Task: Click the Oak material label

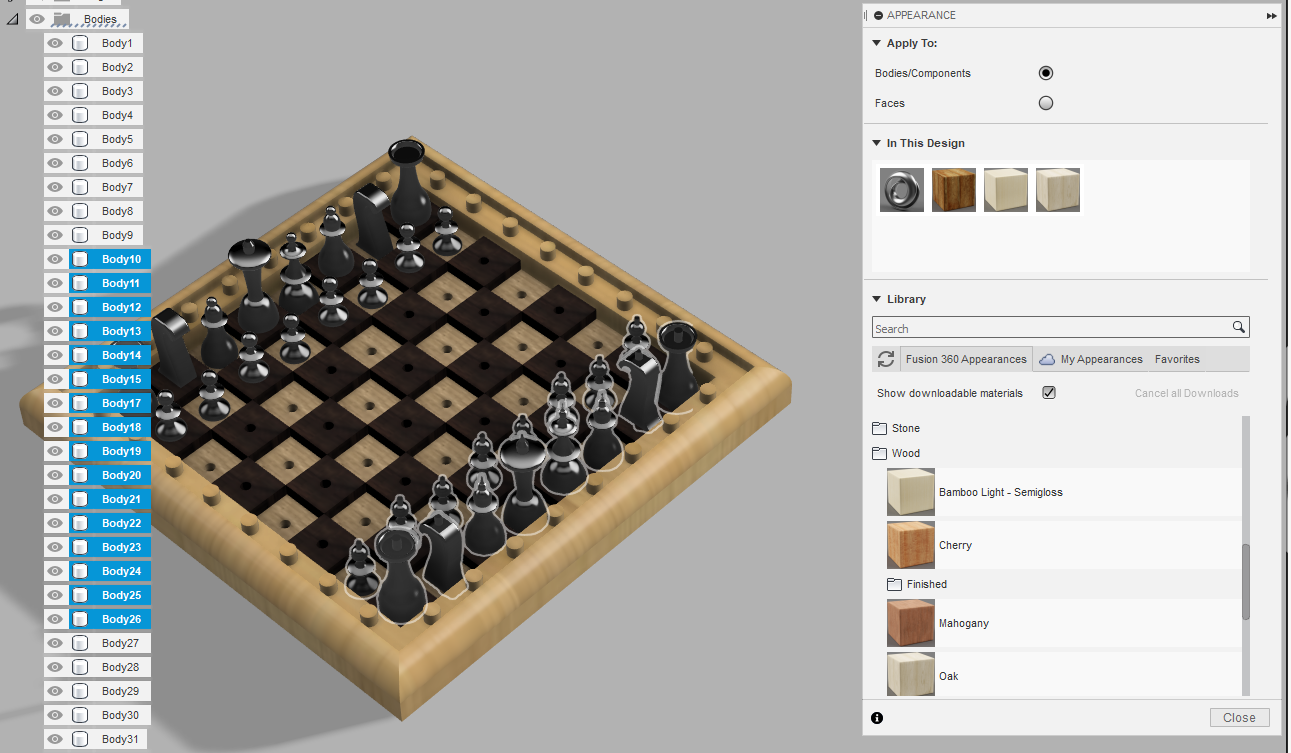Action: click(x=948, y=676)
